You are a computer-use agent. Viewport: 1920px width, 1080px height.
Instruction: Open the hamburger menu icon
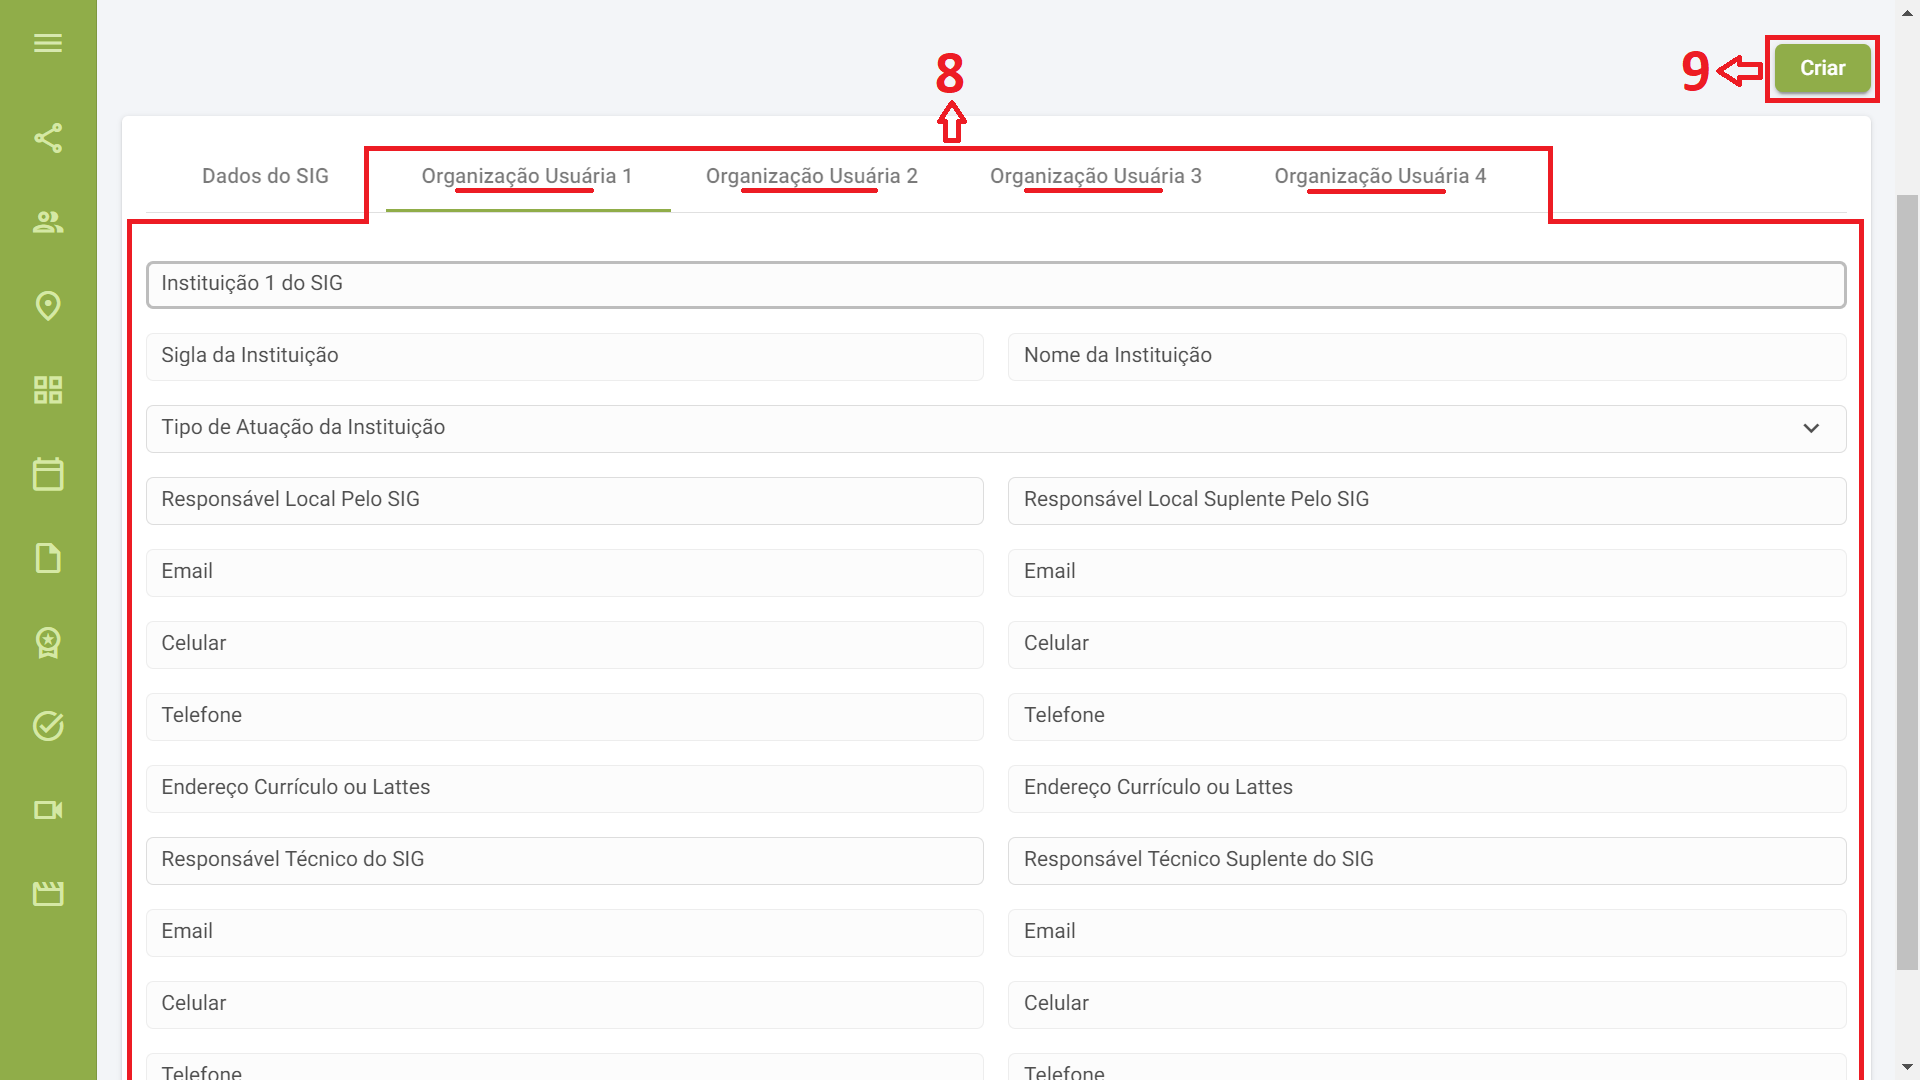point(48,43)
